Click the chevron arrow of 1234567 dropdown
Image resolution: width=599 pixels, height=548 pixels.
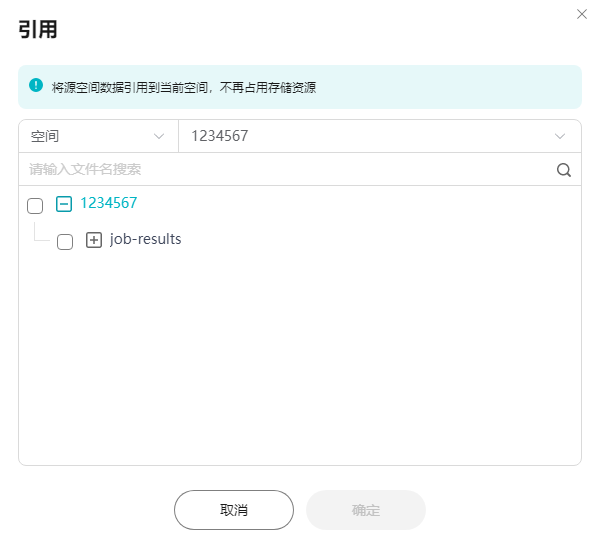click(x=560, y=136)
